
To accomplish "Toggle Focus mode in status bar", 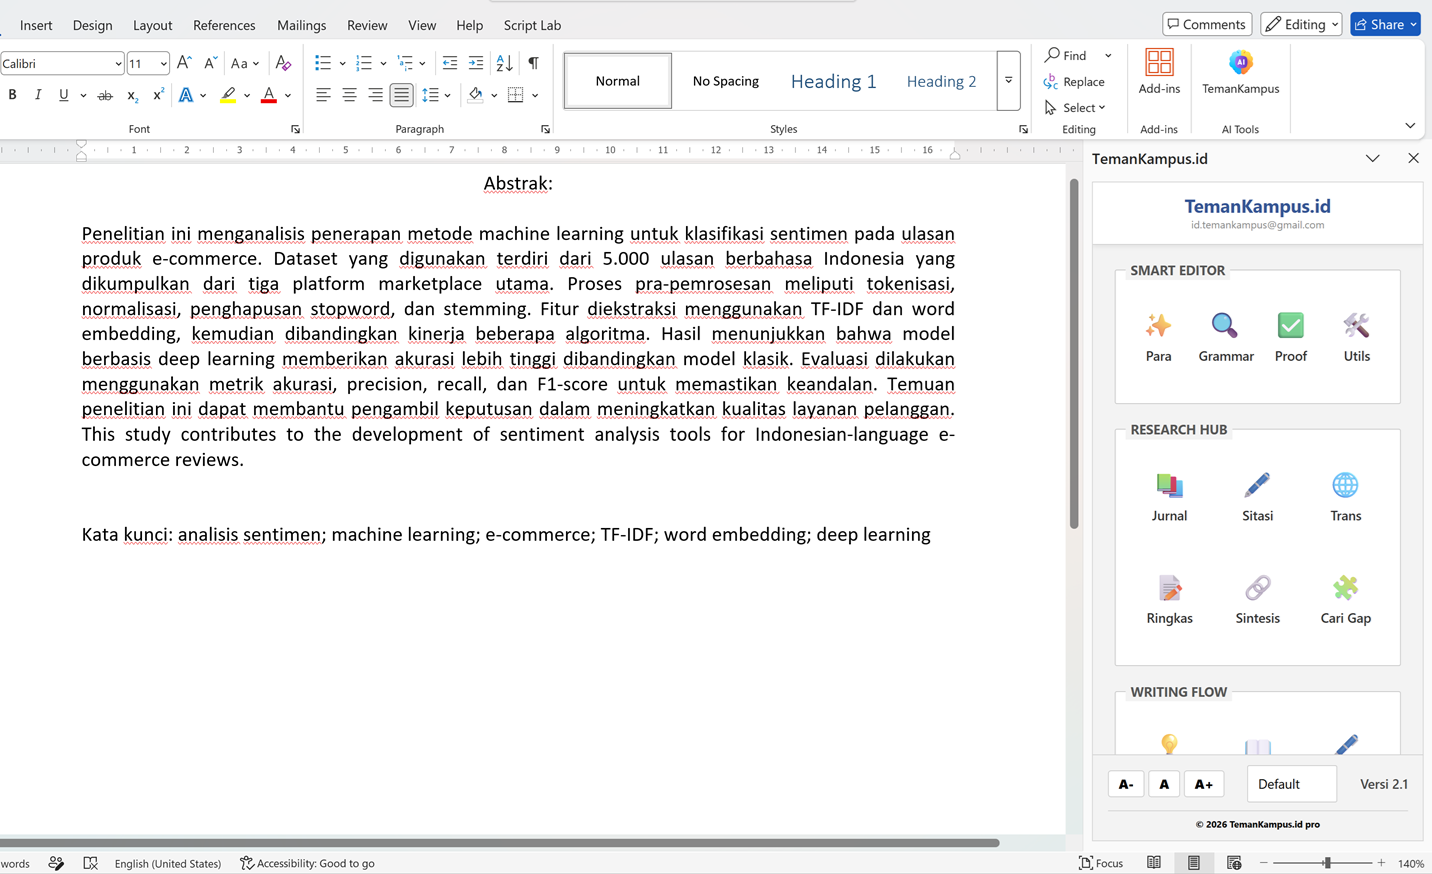I will [1101, 863].
